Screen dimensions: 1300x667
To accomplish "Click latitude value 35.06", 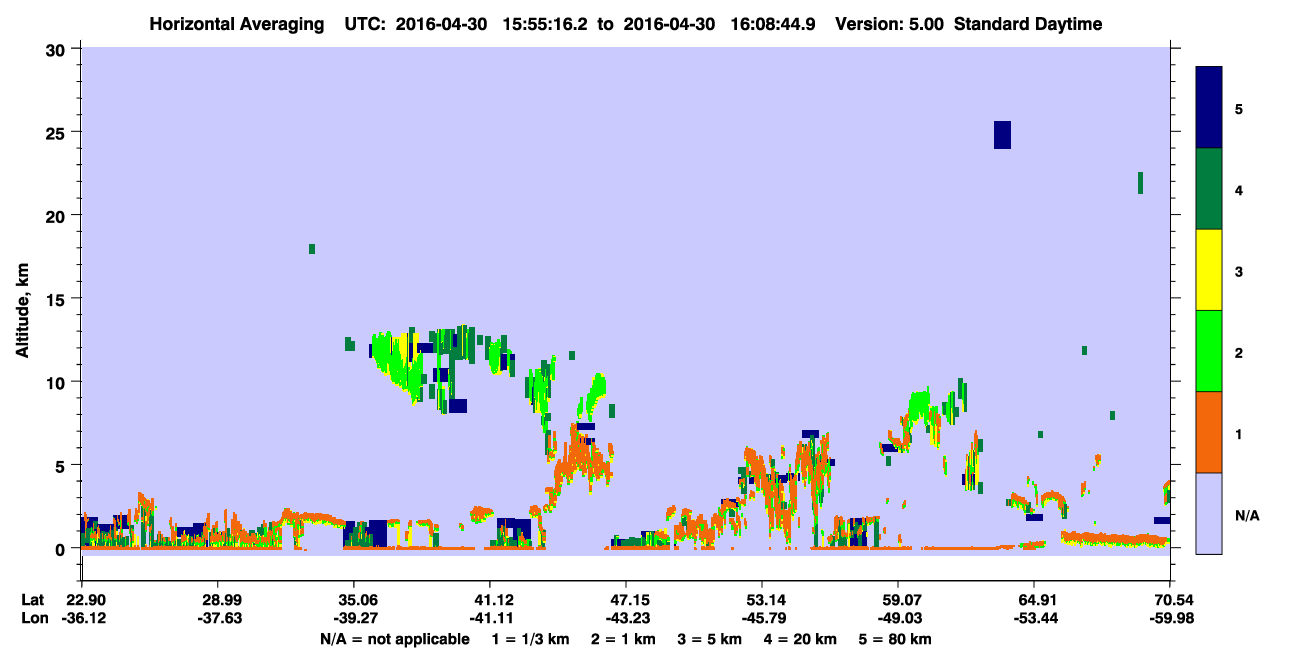I will click(x=353, y=600).
